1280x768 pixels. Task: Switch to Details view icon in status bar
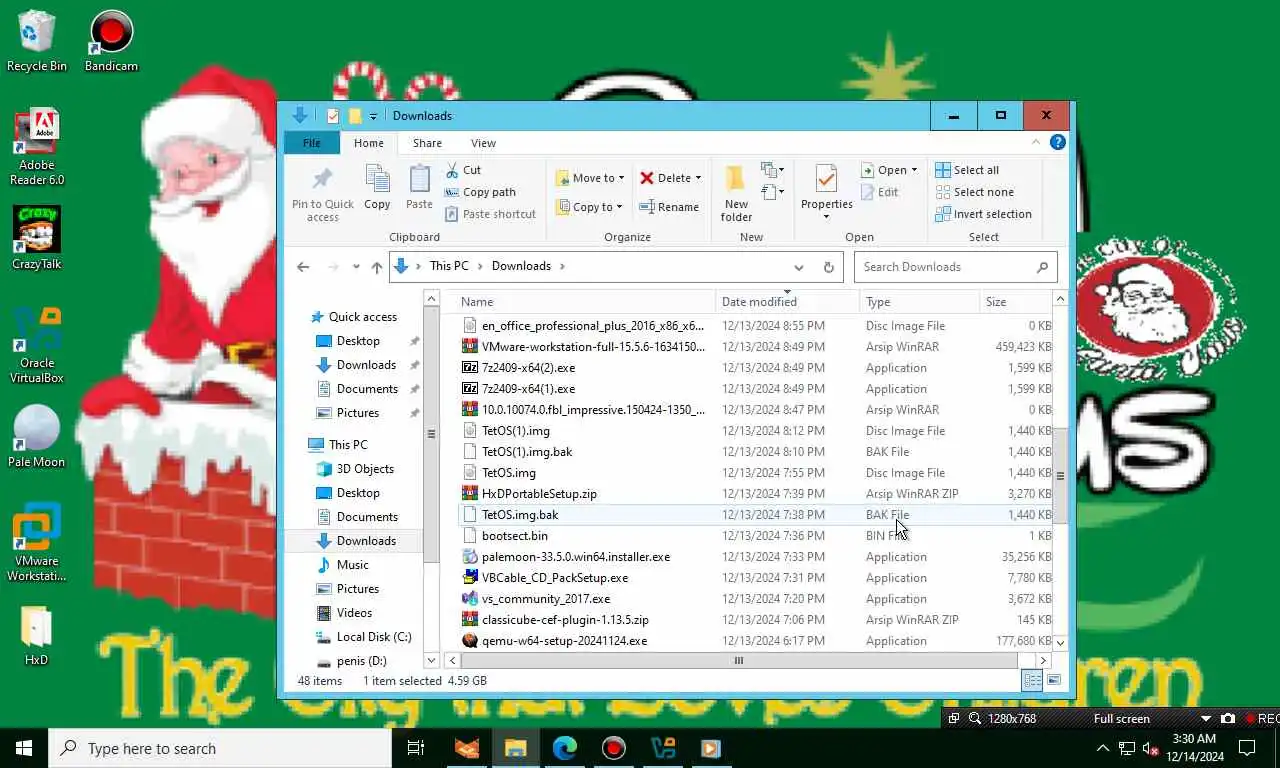pyautogui.click(x=1032, y=680)
